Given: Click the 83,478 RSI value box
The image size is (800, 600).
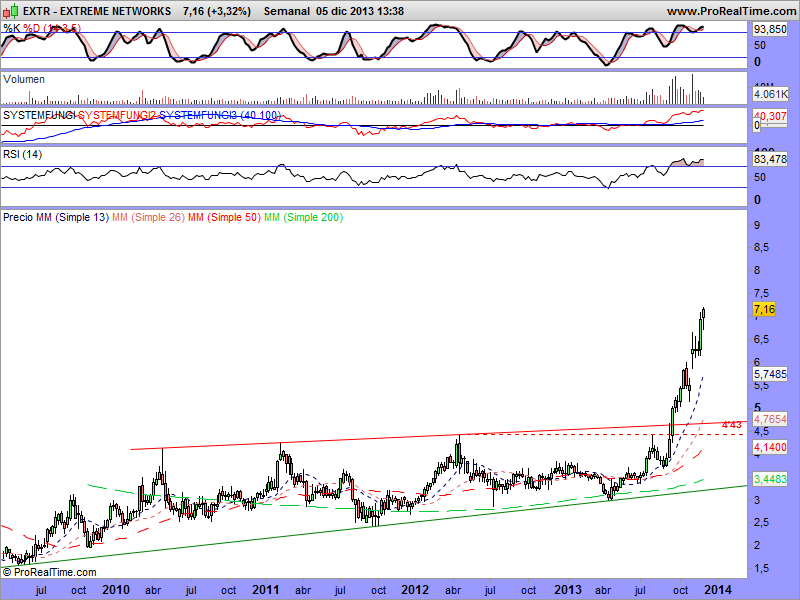Looking at the screenshot, I should coord(770,159).
